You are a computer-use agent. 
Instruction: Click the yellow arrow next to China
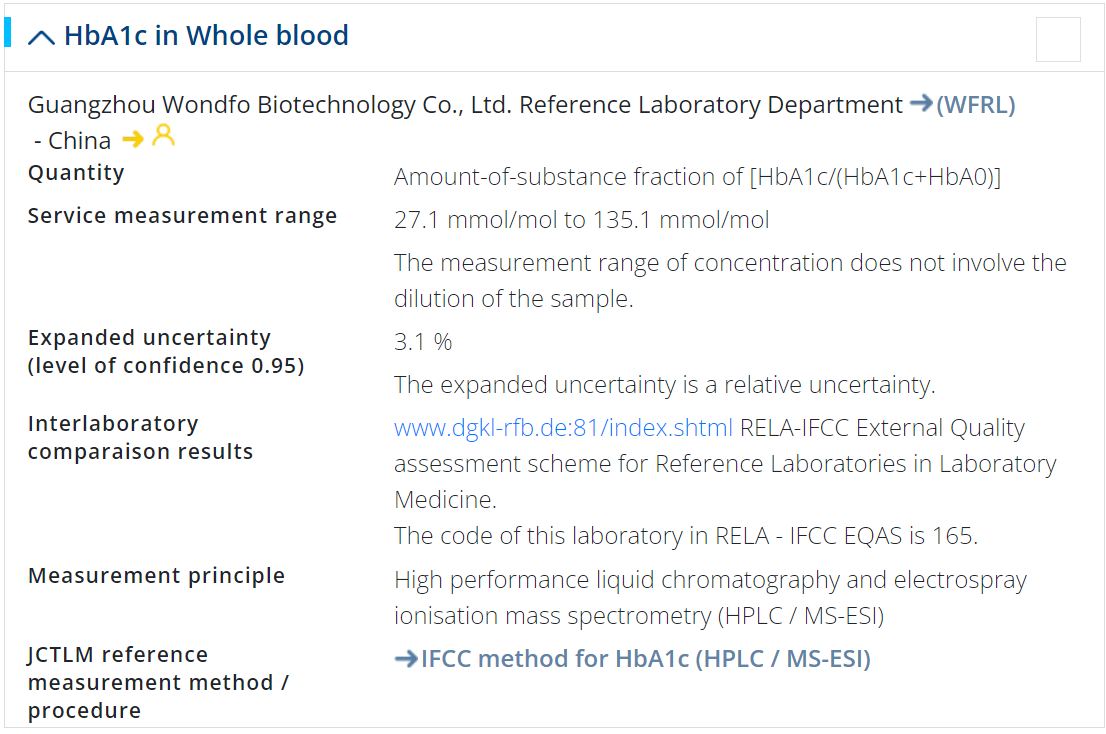click(132, 139)
